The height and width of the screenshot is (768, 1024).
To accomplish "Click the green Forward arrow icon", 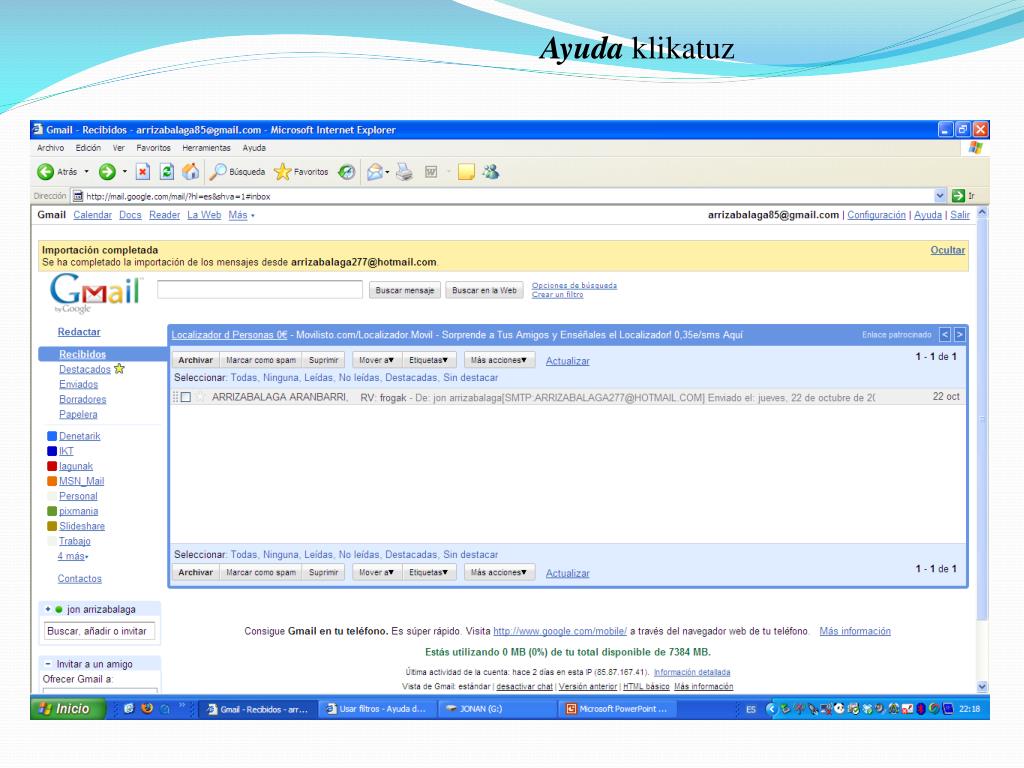I will 107,172.
